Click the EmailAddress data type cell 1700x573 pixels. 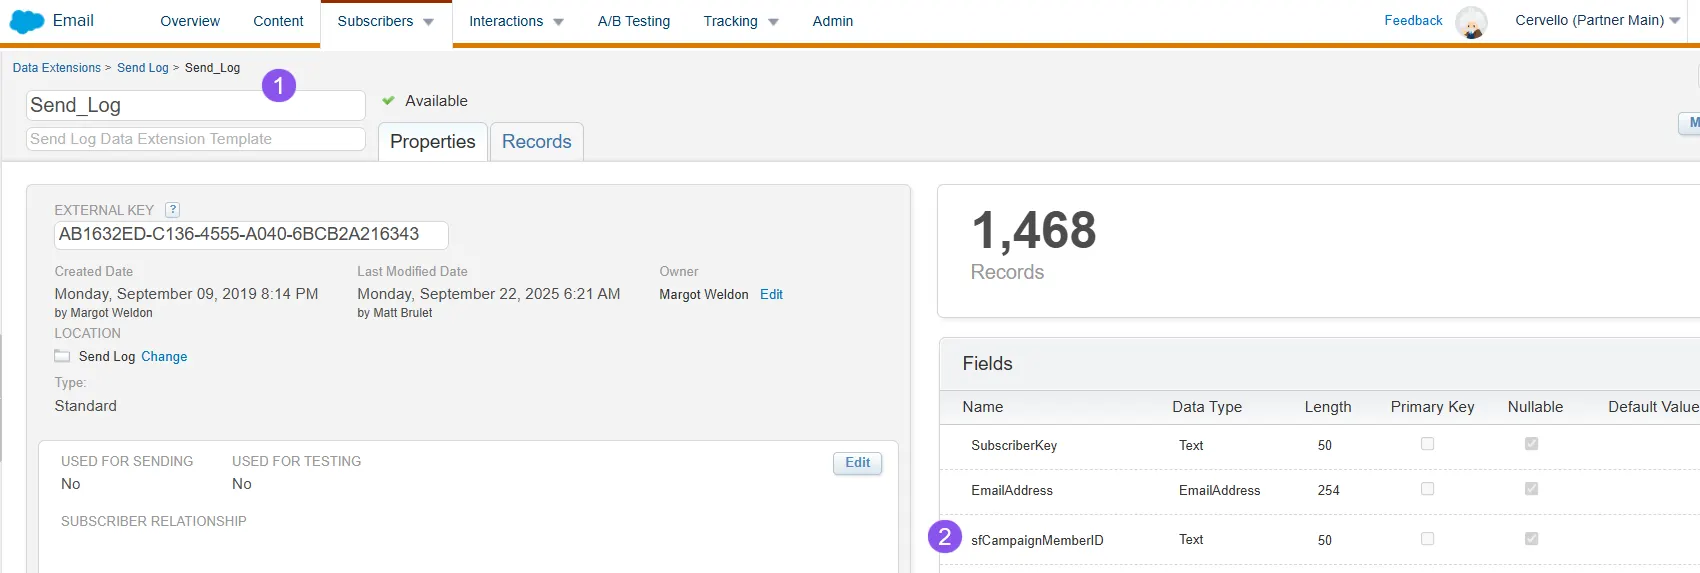[x=1219, y=491]
